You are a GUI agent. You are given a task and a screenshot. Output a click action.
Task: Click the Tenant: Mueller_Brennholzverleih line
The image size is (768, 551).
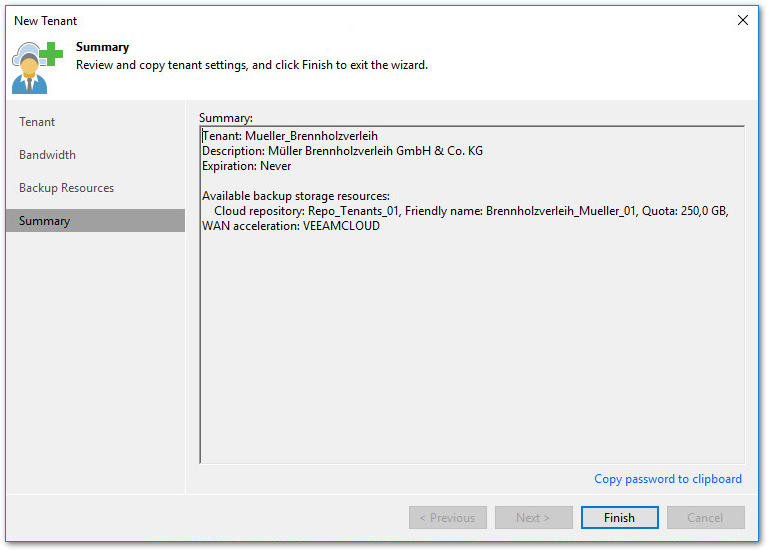coord(290,136)
